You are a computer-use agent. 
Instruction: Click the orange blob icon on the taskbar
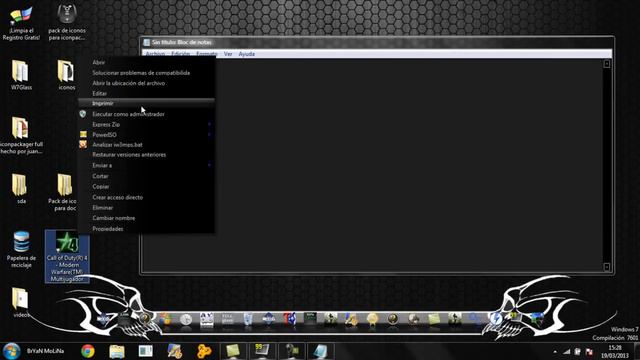point(204,351)
